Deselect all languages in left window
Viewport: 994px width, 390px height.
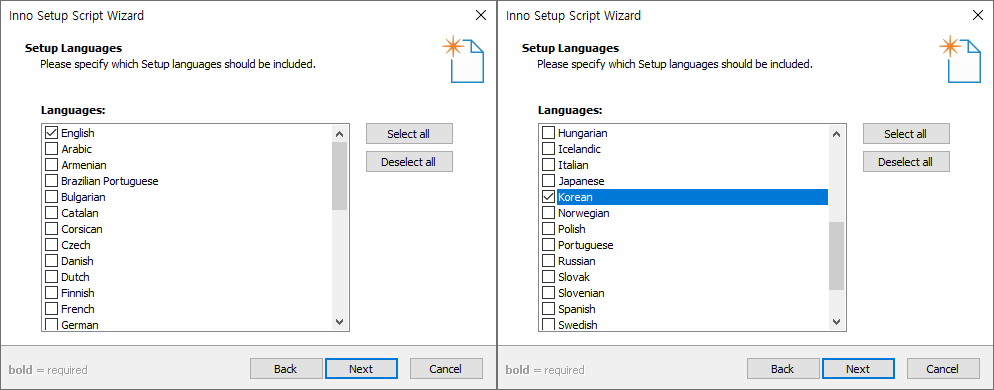coord(409,162)
